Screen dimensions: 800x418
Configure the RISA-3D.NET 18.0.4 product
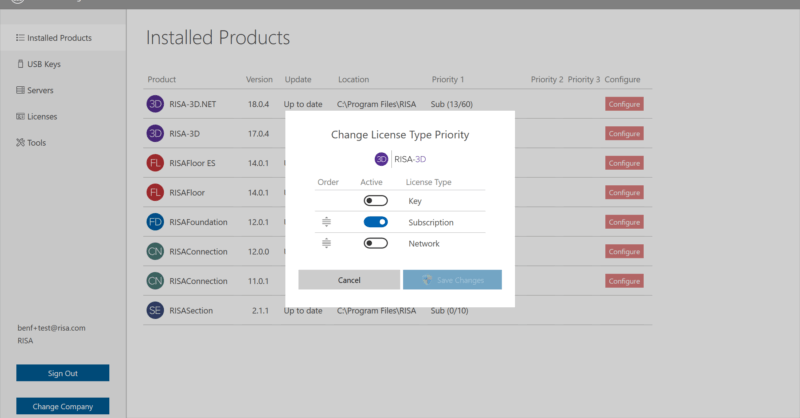coord(623,104)
